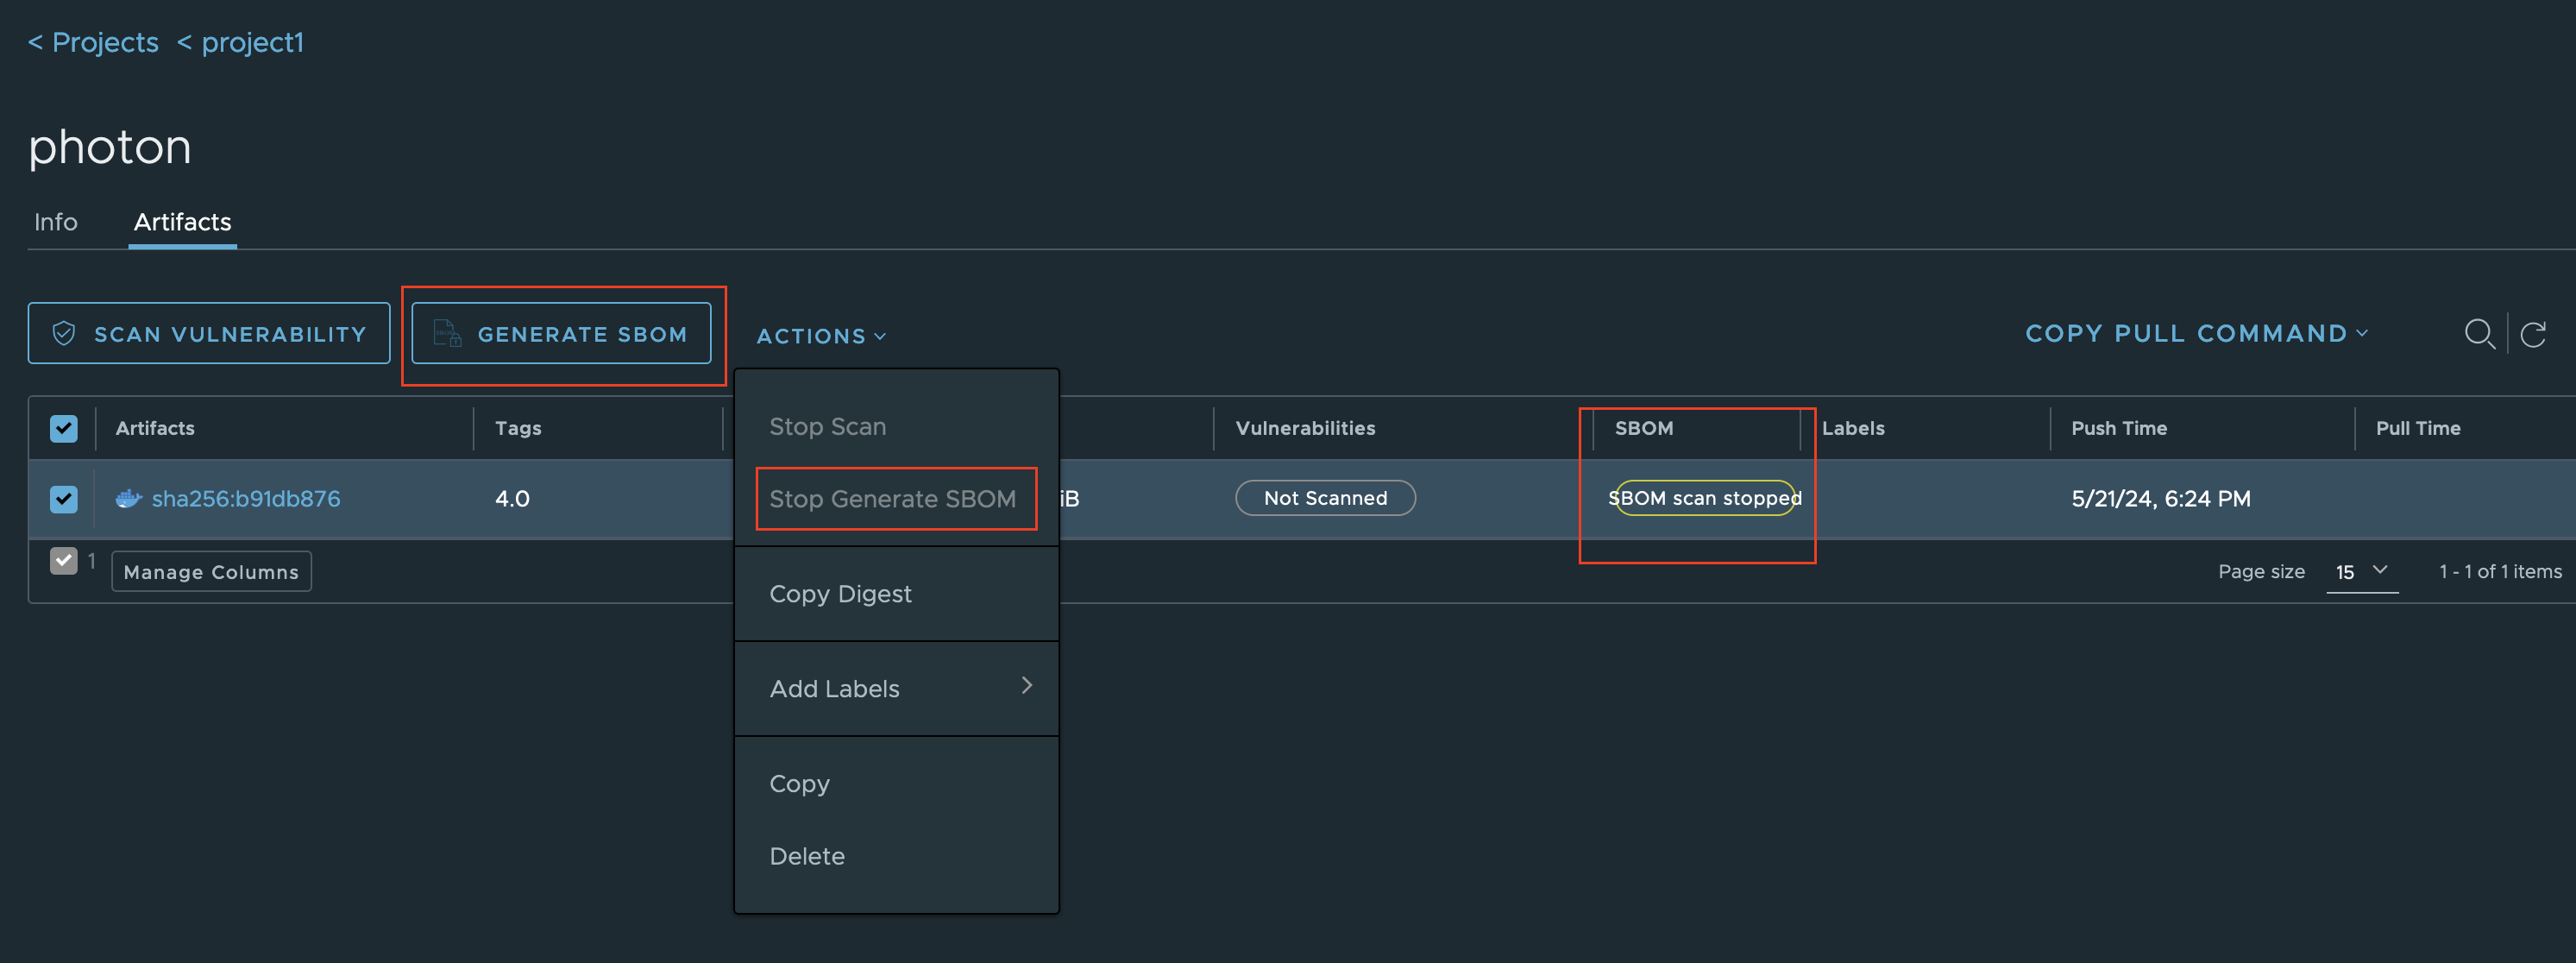Toggle the checkbox in the footer row
The height and width of the screenshot is (963, 2576).
click(63, 561)
